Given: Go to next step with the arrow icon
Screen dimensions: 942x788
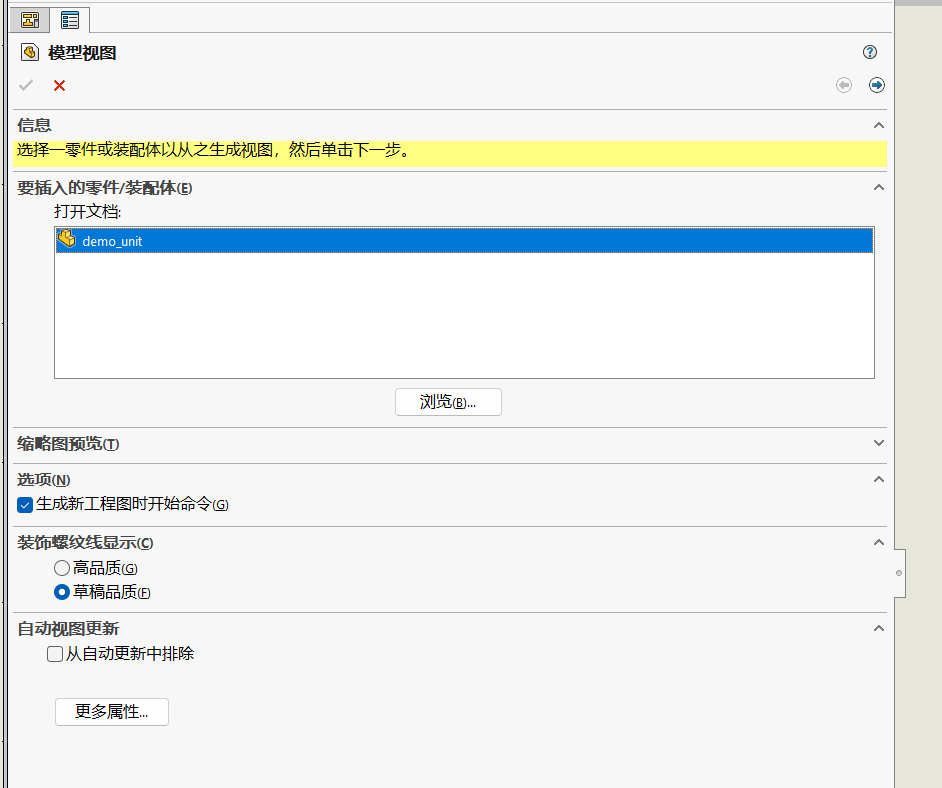Looking at the screenshot, I should [x=877, y=85].
